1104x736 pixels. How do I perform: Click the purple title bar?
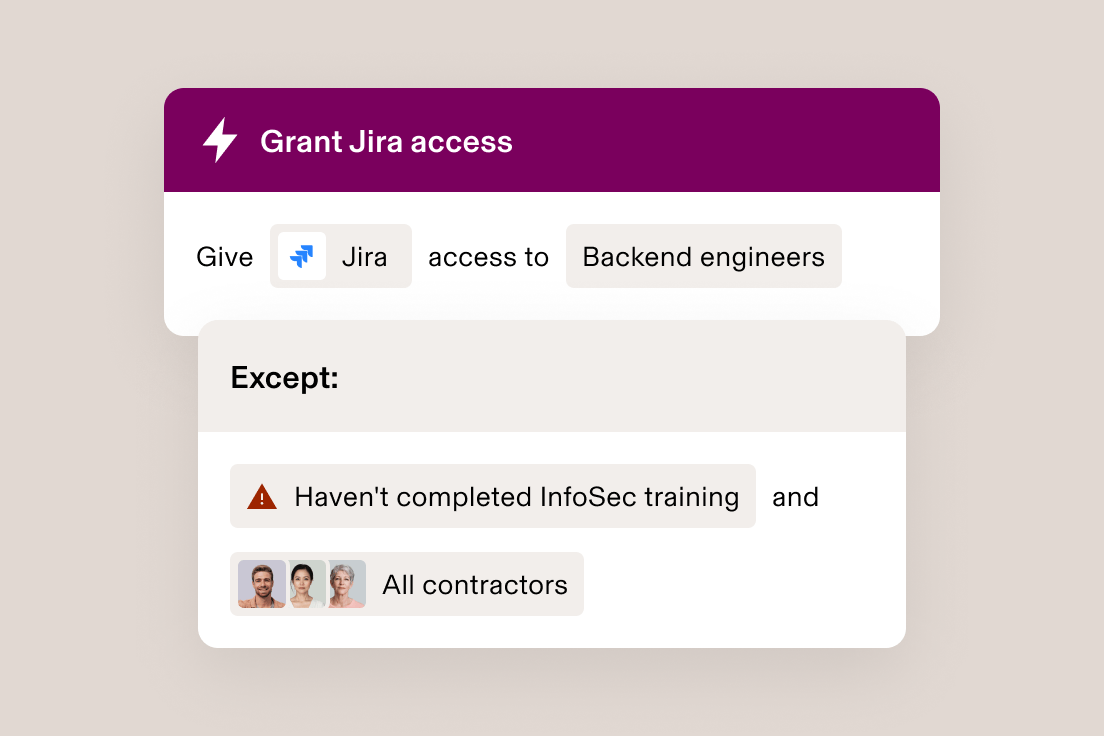click(552, 140)
